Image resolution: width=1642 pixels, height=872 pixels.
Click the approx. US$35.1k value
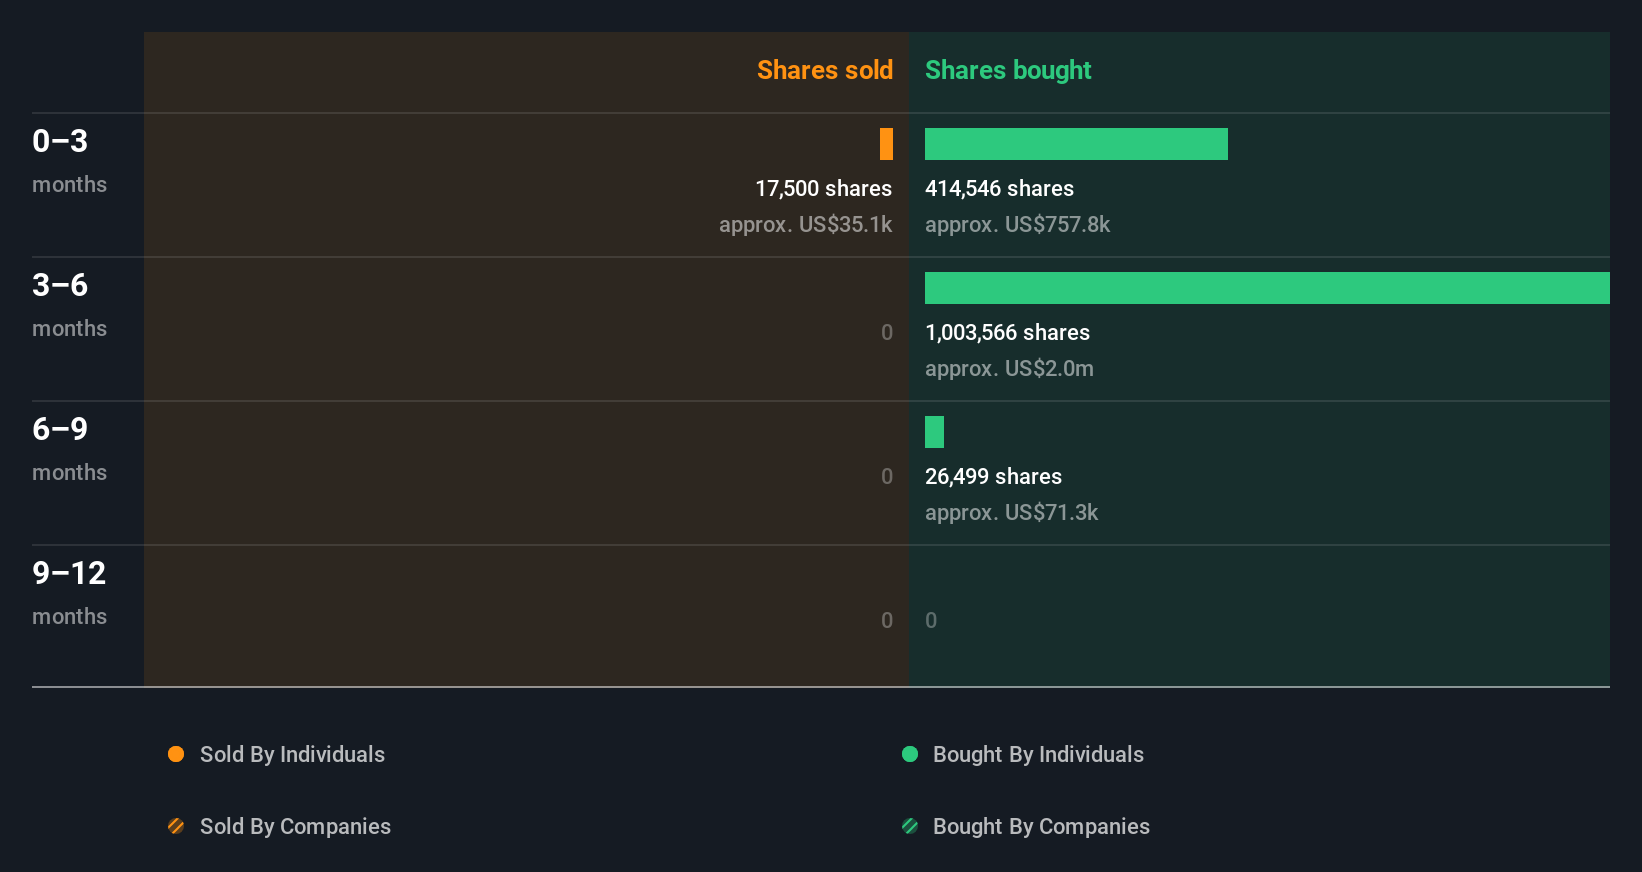click(805, 225)
